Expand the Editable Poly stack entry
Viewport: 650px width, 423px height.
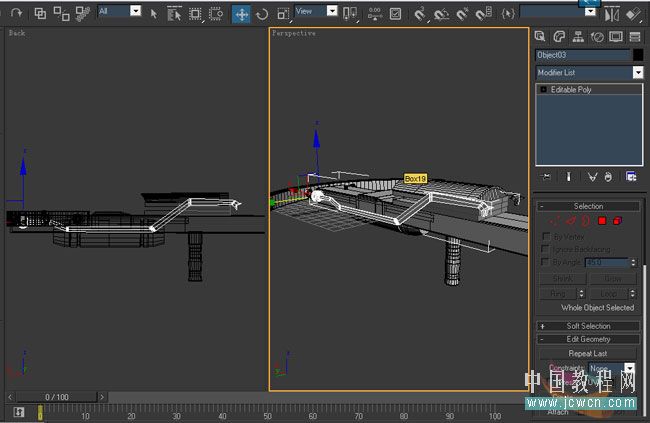pyautogui.click(x=543, y=90)
